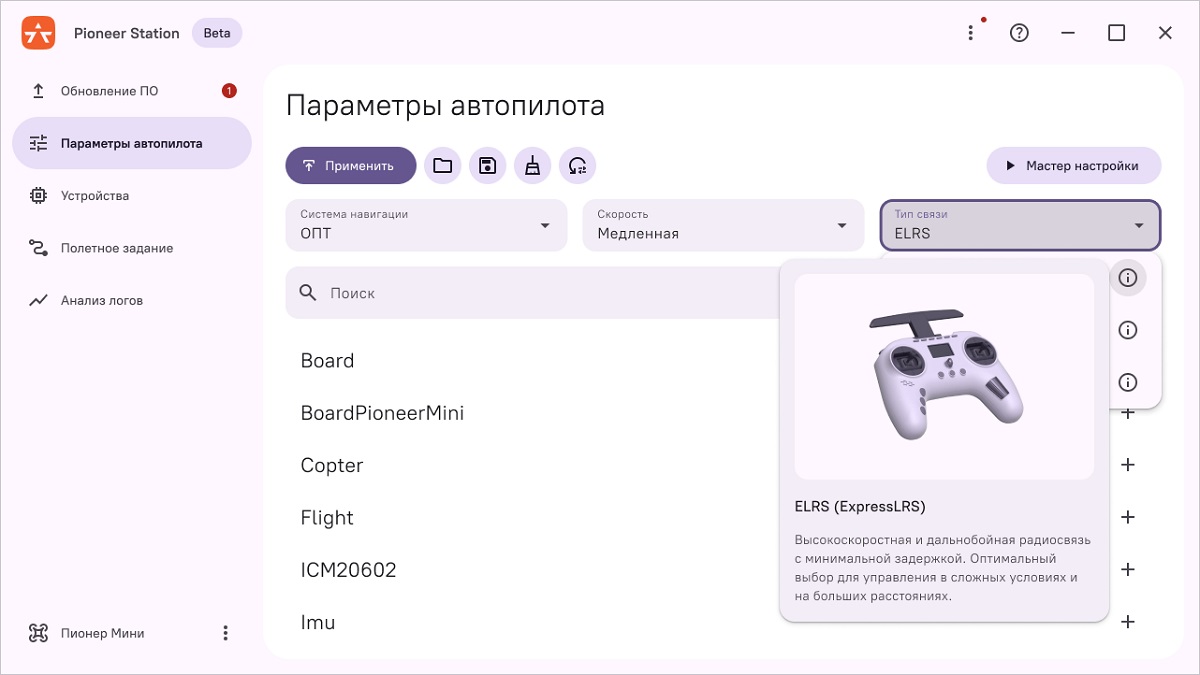Click the broom clear icon

[532, 166]
